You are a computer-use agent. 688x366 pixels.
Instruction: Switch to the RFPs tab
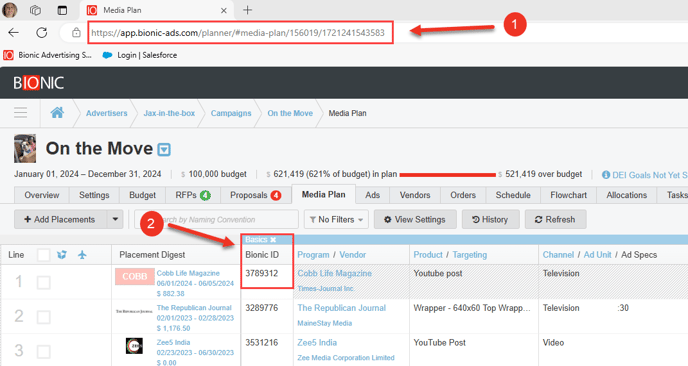pyautogui.click(x=193, y=195)
